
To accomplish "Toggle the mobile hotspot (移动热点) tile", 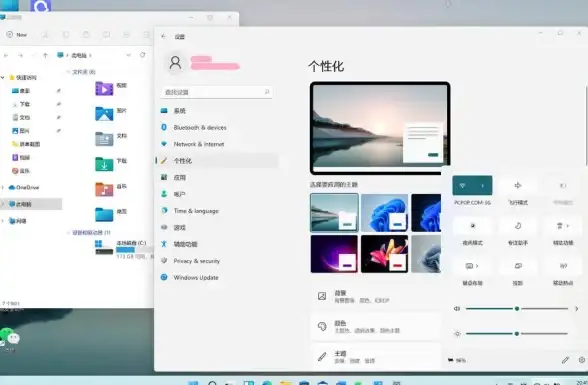I will click(x=563, y=266).
